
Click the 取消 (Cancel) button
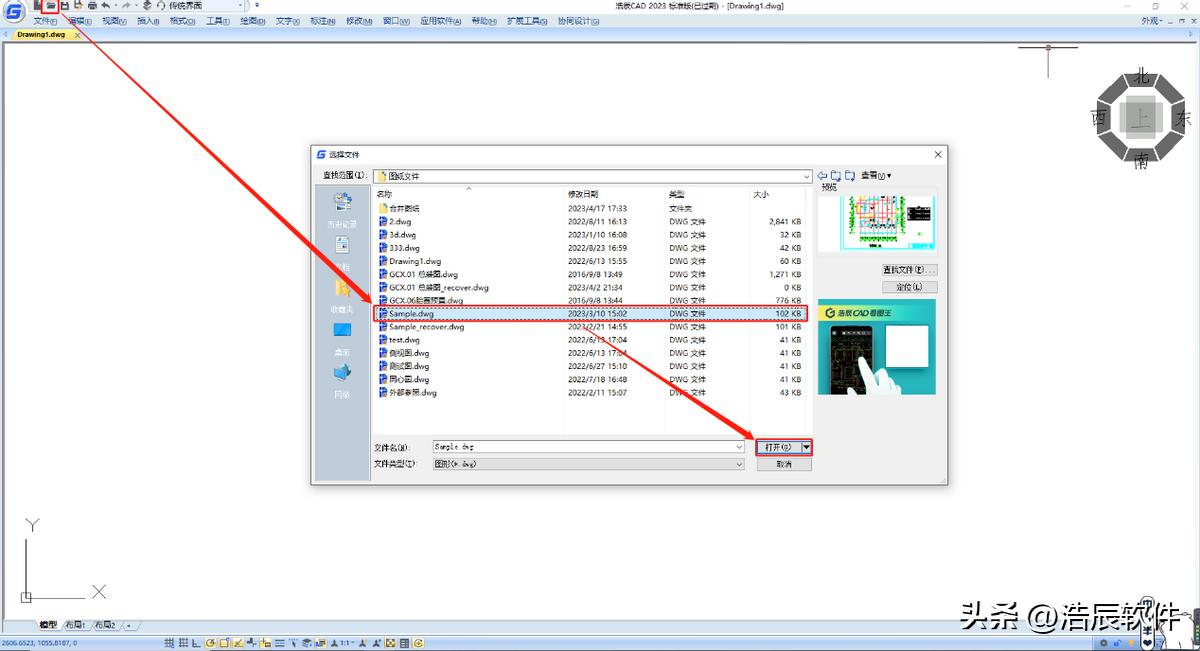(783, 464)
